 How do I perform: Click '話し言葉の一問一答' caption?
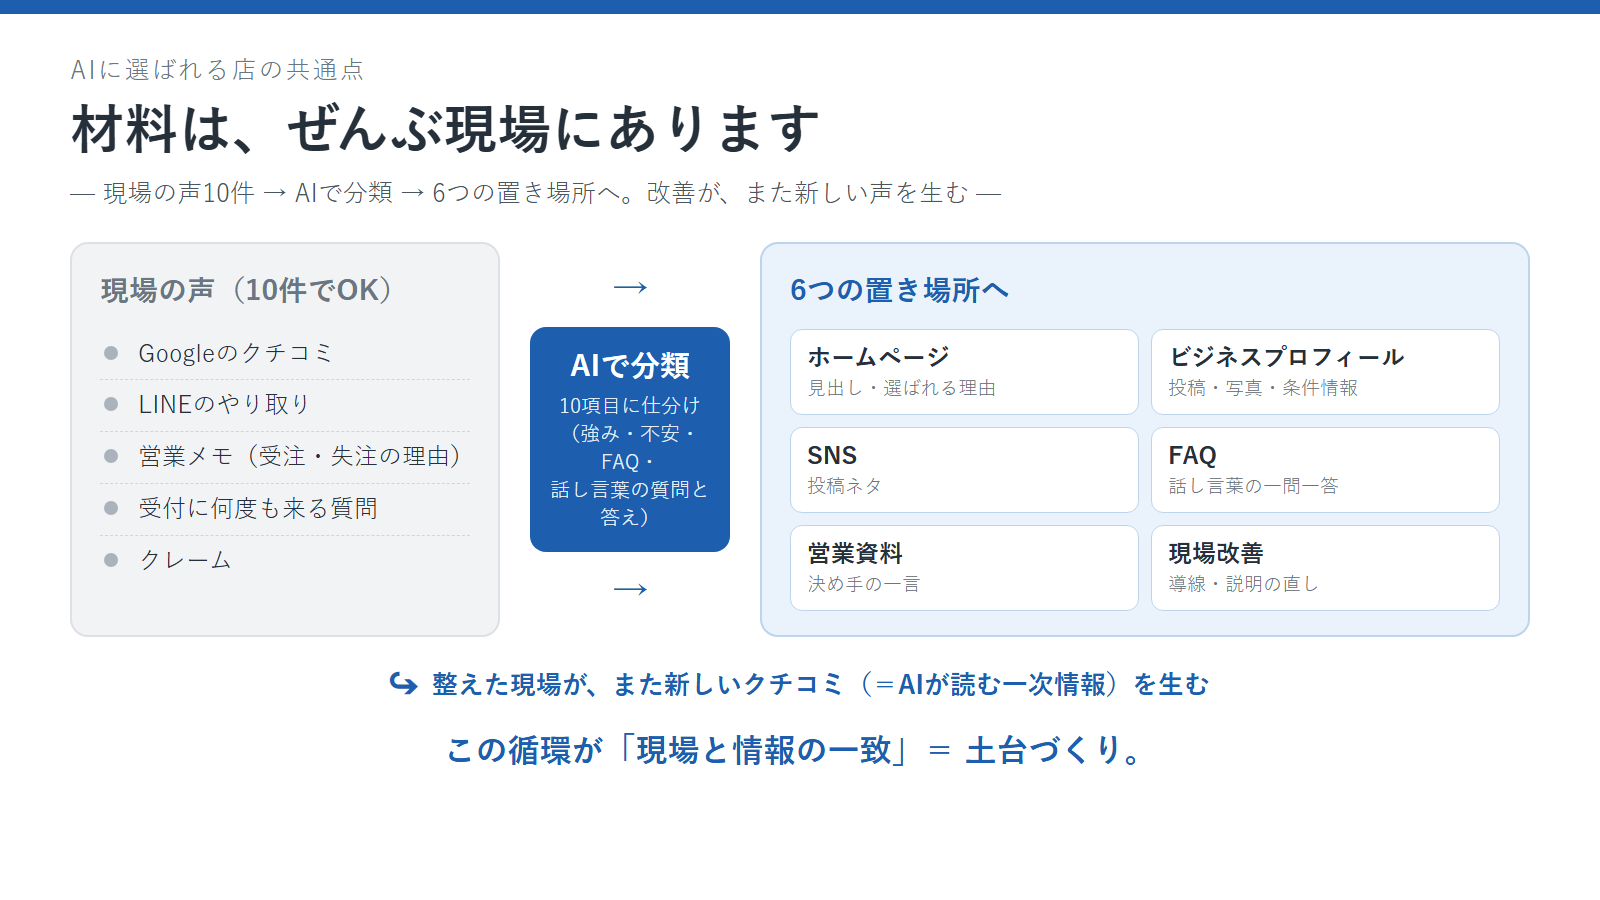(1253, 486)
